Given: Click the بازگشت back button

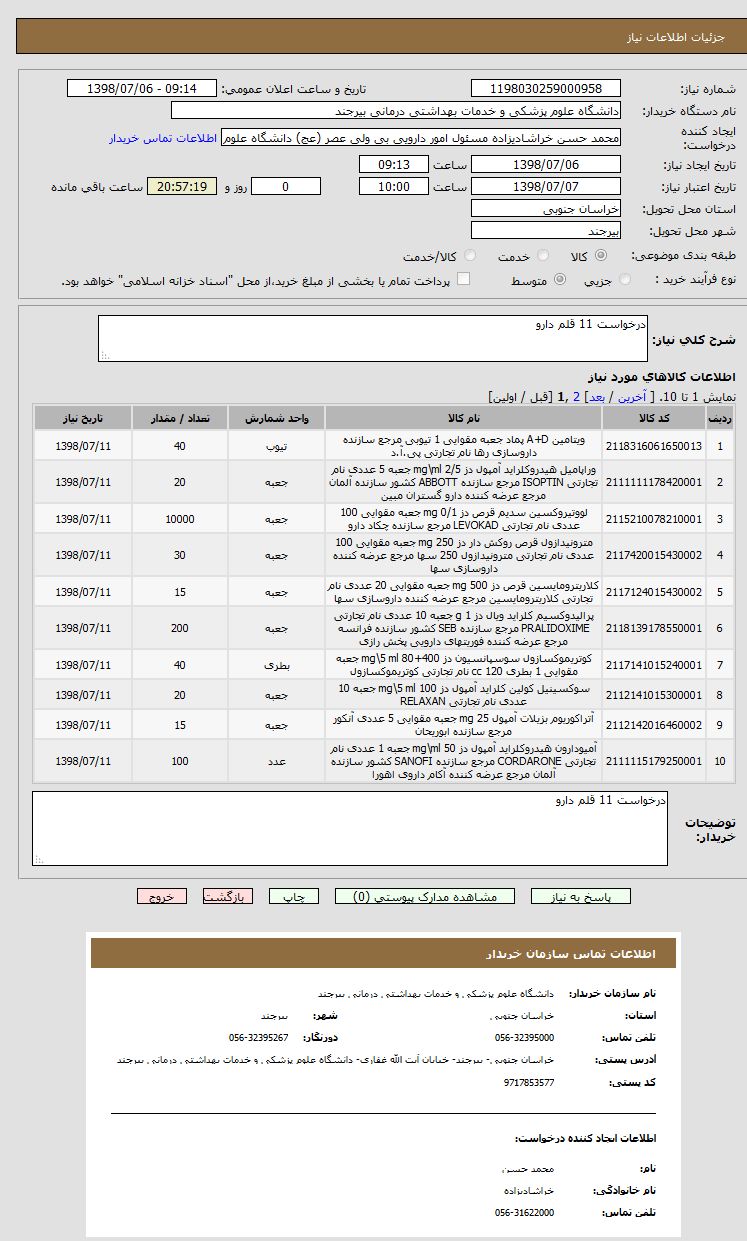Looking at the screenshot, I should pyautogui.click(x=228, y=897).
